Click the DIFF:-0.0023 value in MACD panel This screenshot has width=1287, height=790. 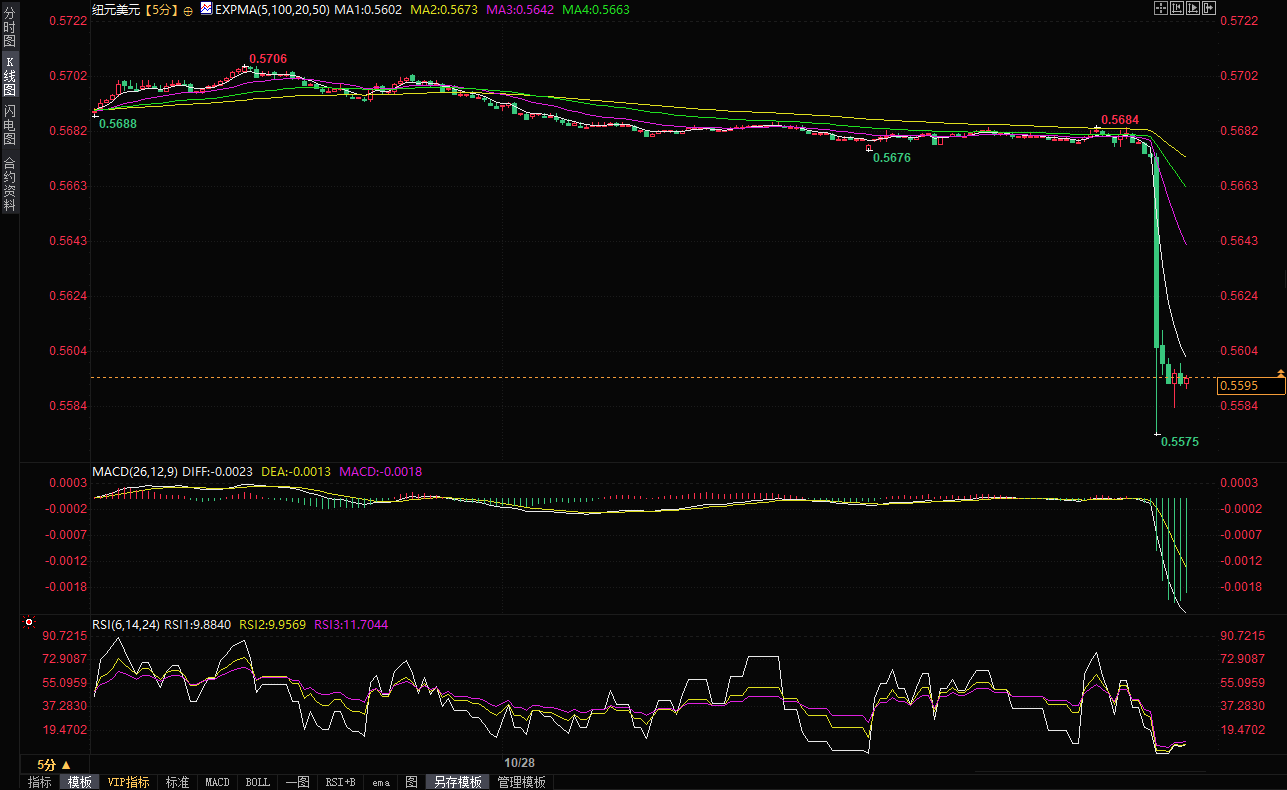point(215,470)
